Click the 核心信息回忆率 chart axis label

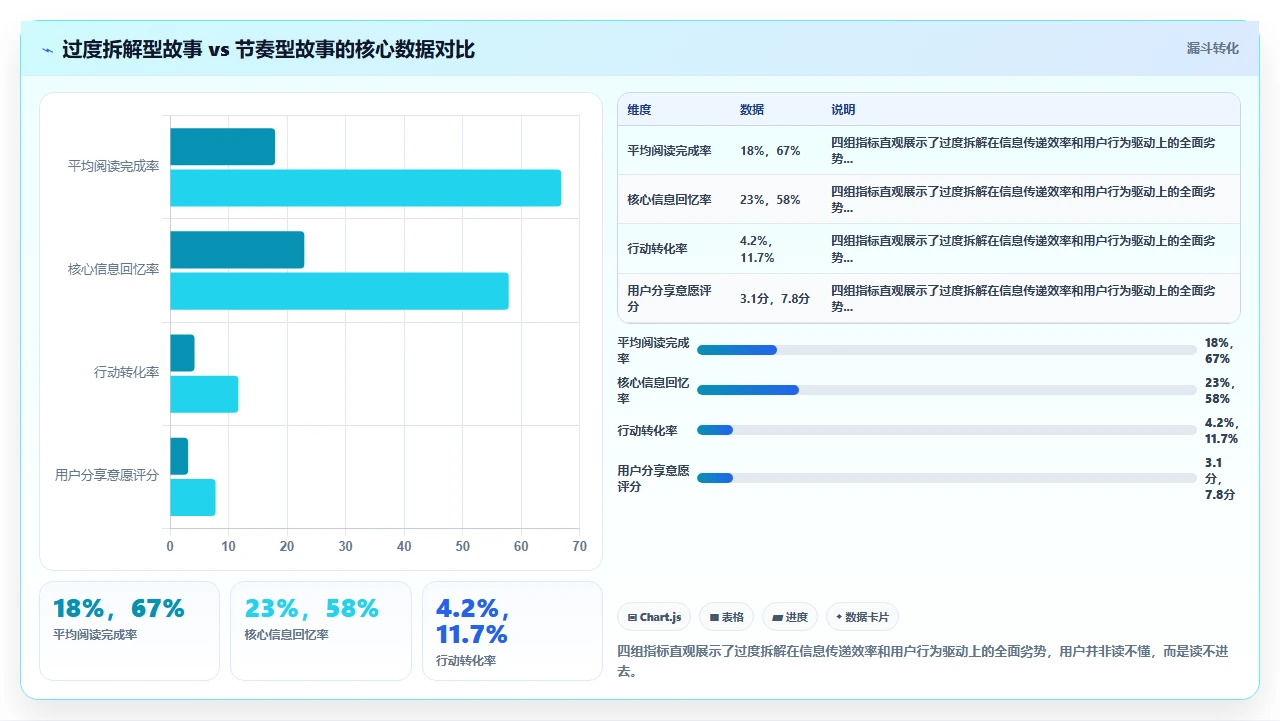click(x=113, y=270)
